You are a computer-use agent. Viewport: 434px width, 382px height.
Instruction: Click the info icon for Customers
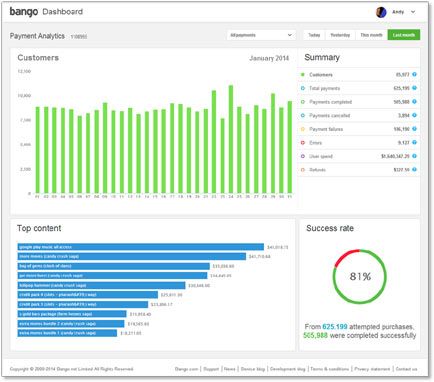(414, 74)
